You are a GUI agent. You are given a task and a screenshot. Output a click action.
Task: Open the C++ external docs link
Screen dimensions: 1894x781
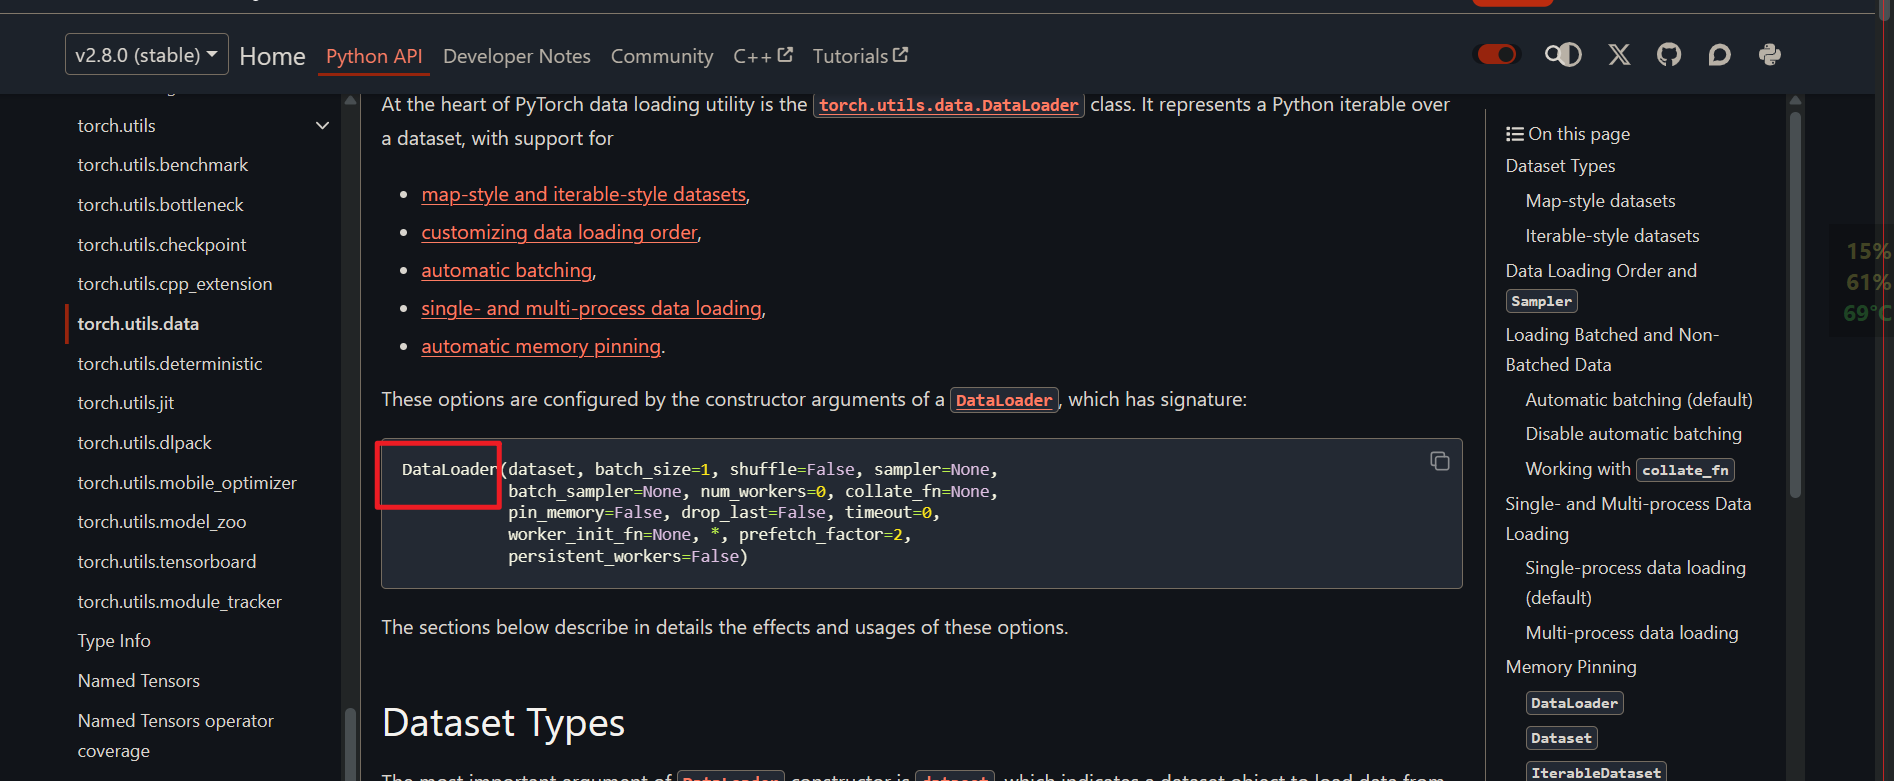pos(763,56)
